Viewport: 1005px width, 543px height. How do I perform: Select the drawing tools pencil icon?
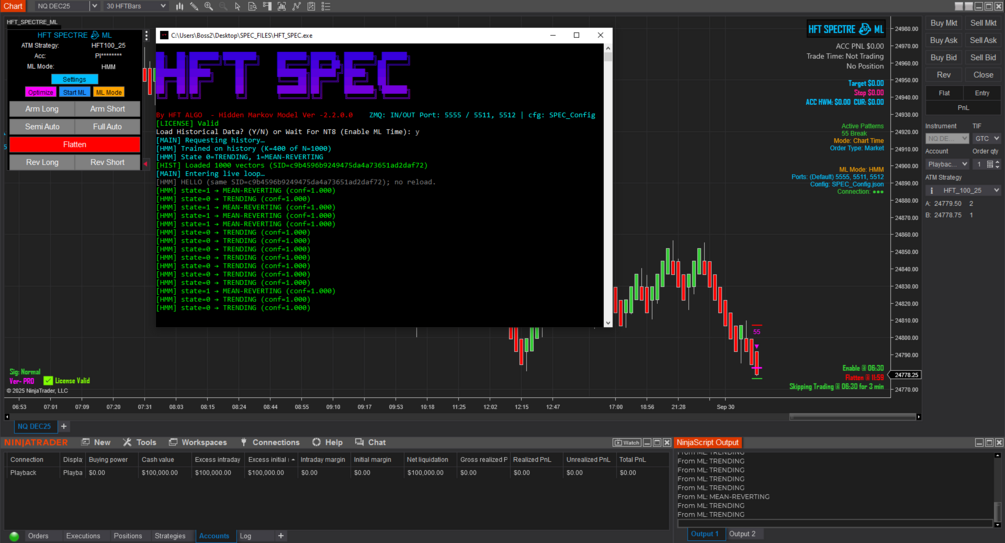click(194, 6)
